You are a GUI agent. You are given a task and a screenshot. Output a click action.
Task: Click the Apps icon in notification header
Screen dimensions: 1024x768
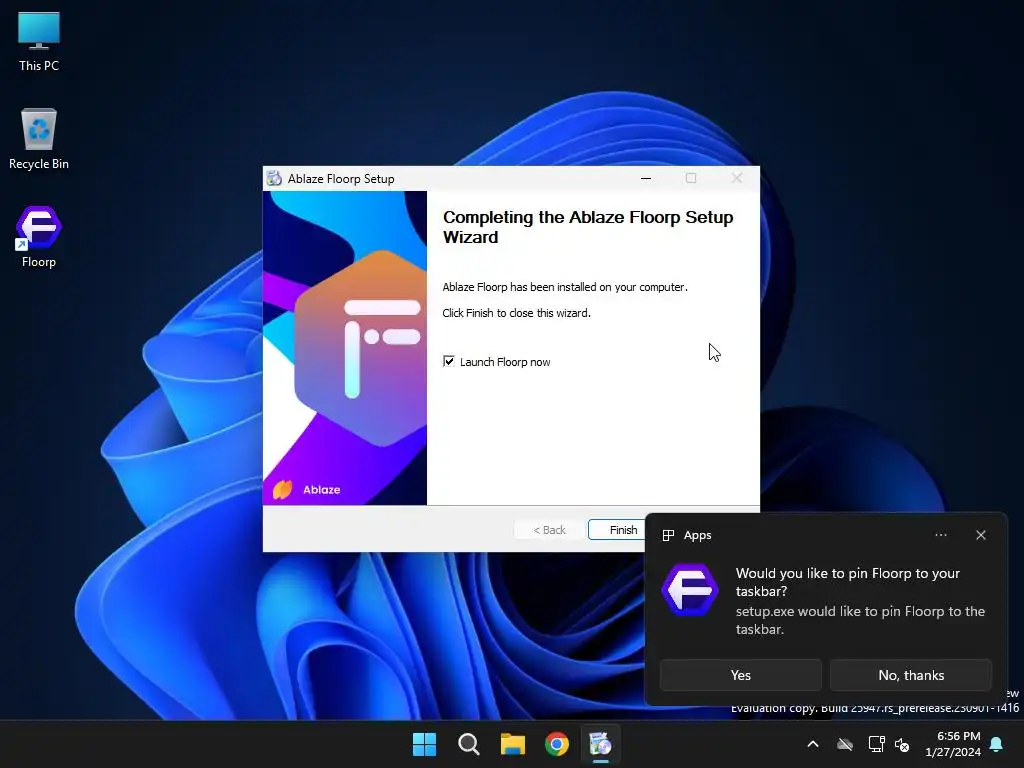point(668,536)
